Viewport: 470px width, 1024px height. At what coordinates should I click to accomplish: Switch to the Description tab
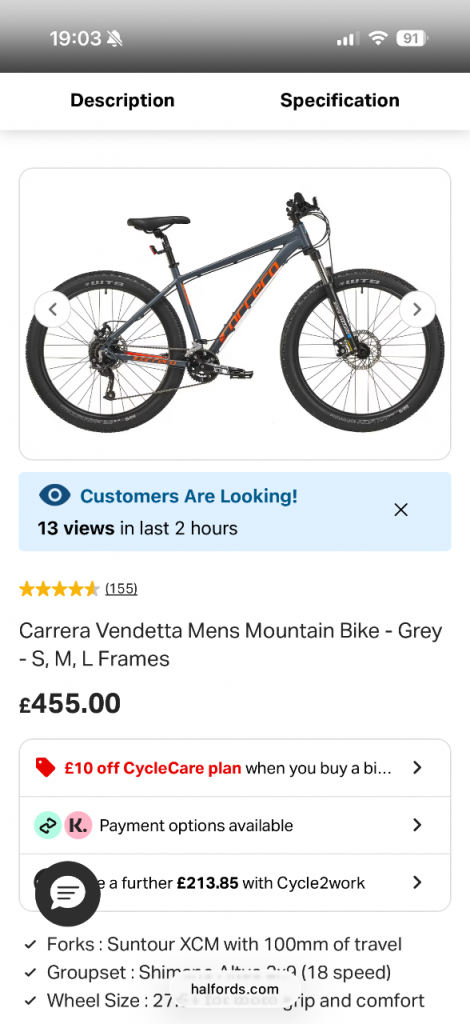(122, 101)
